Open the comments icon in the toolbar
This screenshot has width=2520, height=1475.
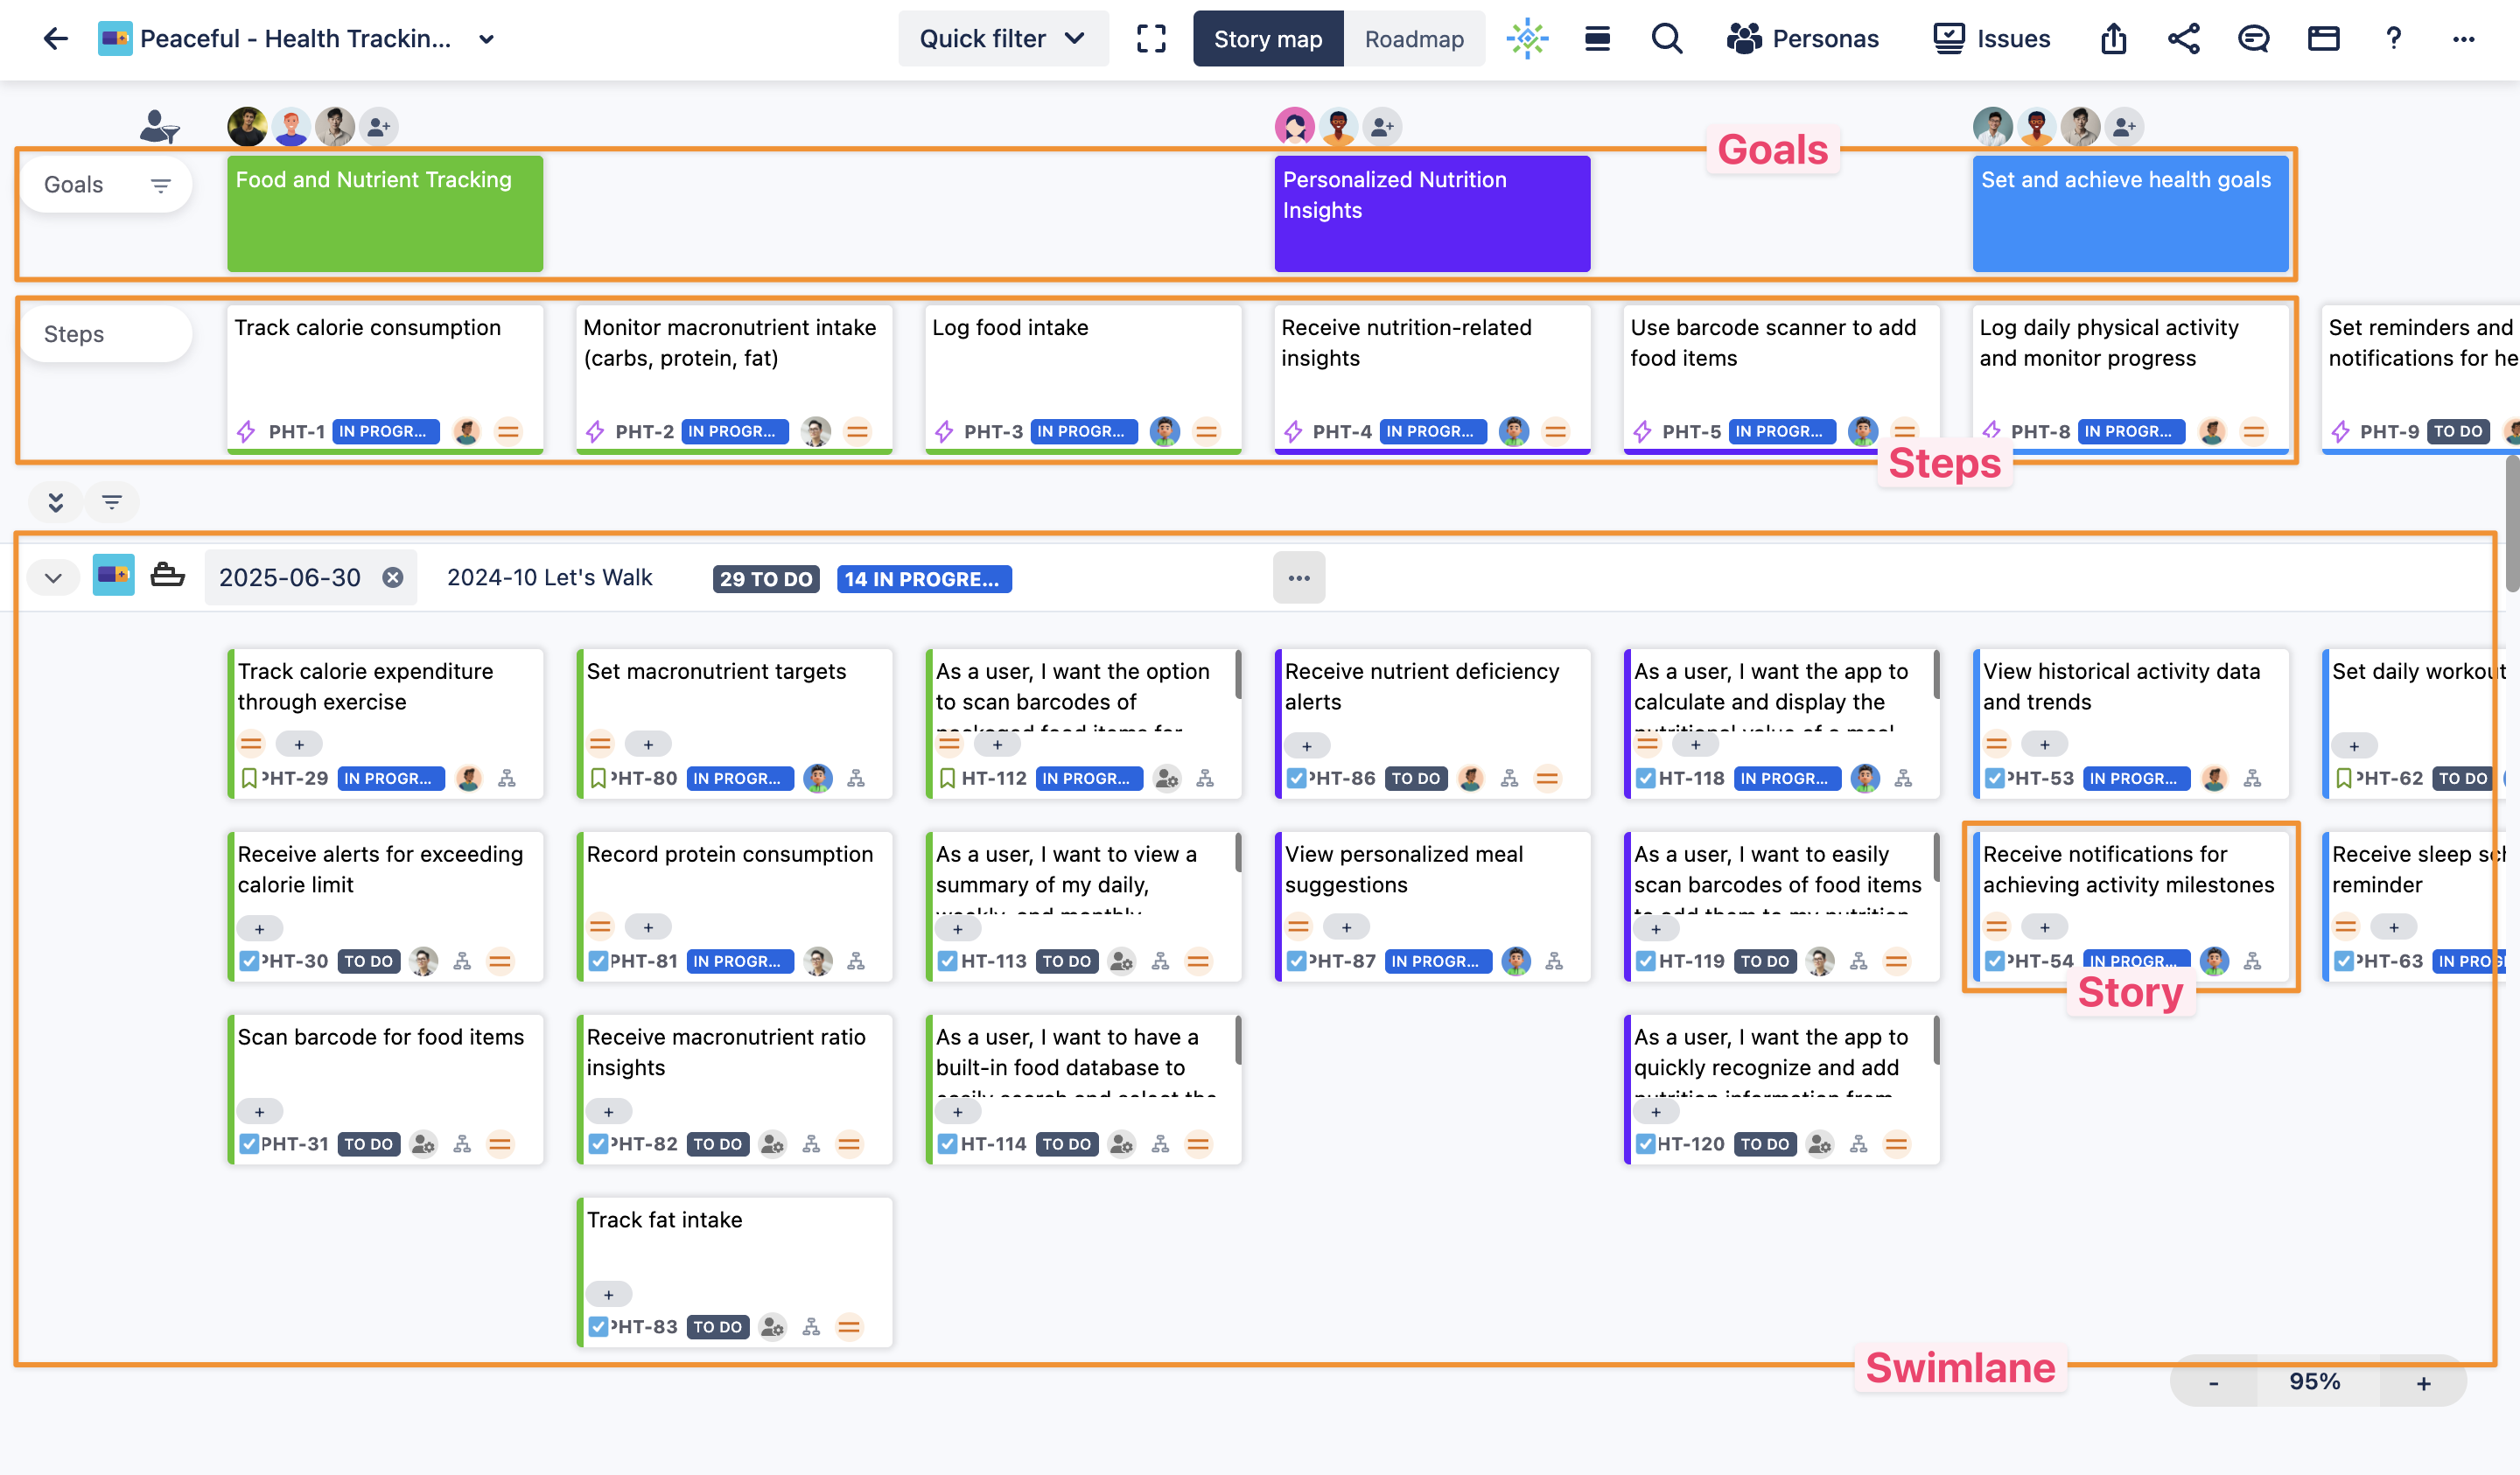2254,39
